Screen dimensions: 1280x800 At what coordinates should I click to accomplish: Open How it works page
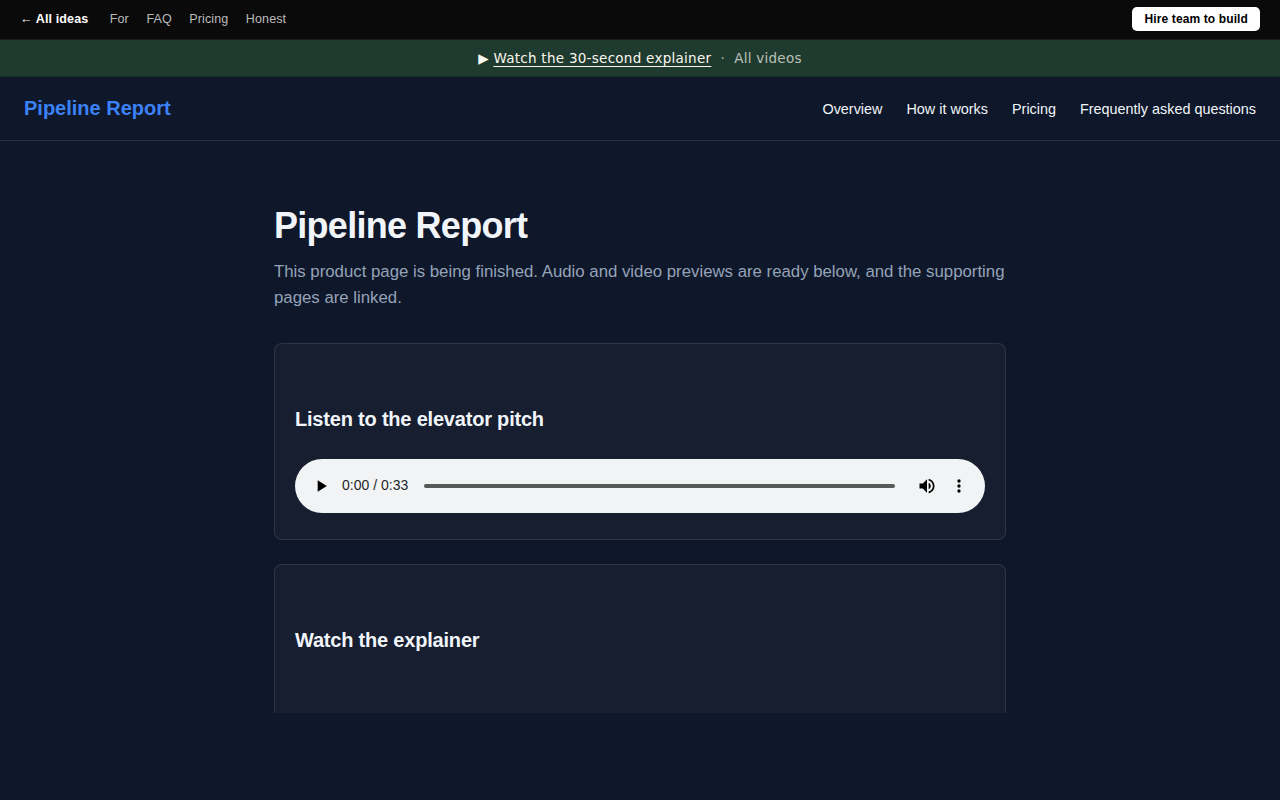coord(947,109)
